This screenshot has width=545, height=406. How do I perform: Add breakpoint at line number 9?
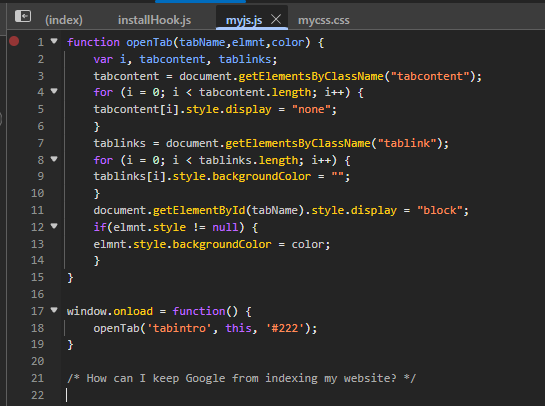[x=41, y=176]
